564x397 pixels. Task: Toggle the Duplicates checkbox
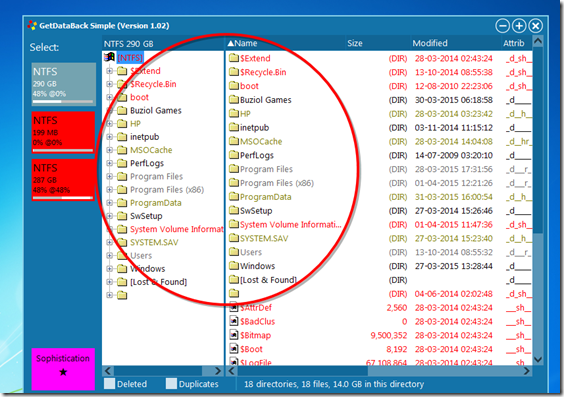[x=171, y=384]
